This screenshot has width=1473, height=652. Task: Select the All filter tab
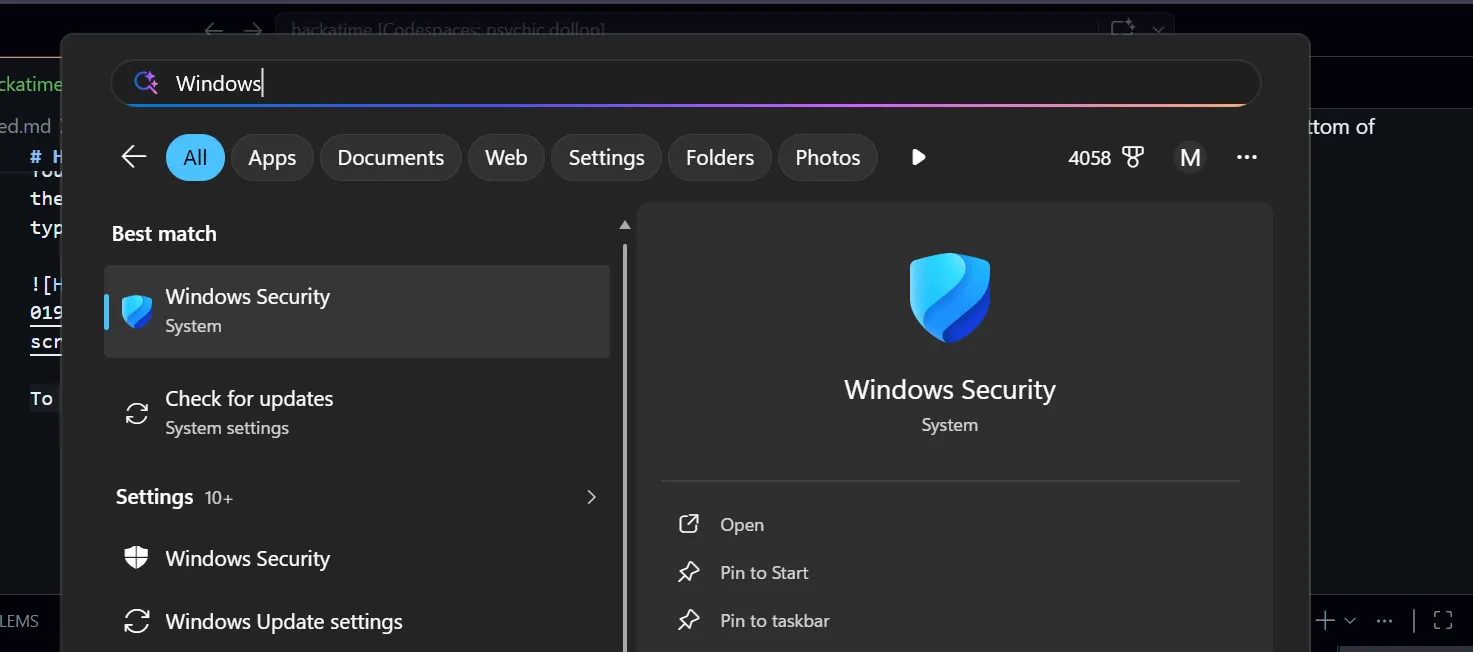(195, 157)
